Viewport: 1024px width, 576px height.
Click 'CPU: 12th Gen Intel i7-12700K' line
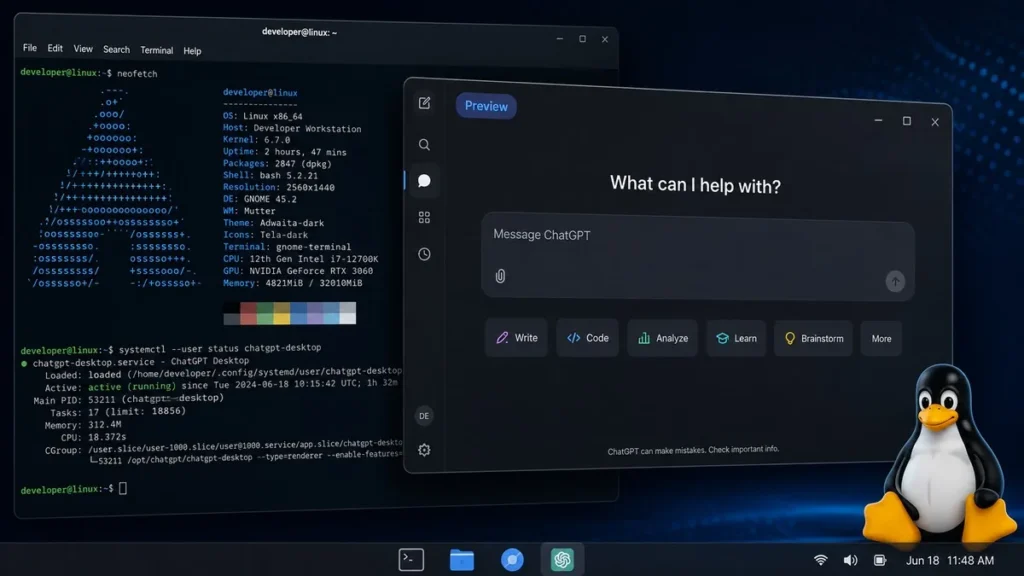click(x=300, y=259)
